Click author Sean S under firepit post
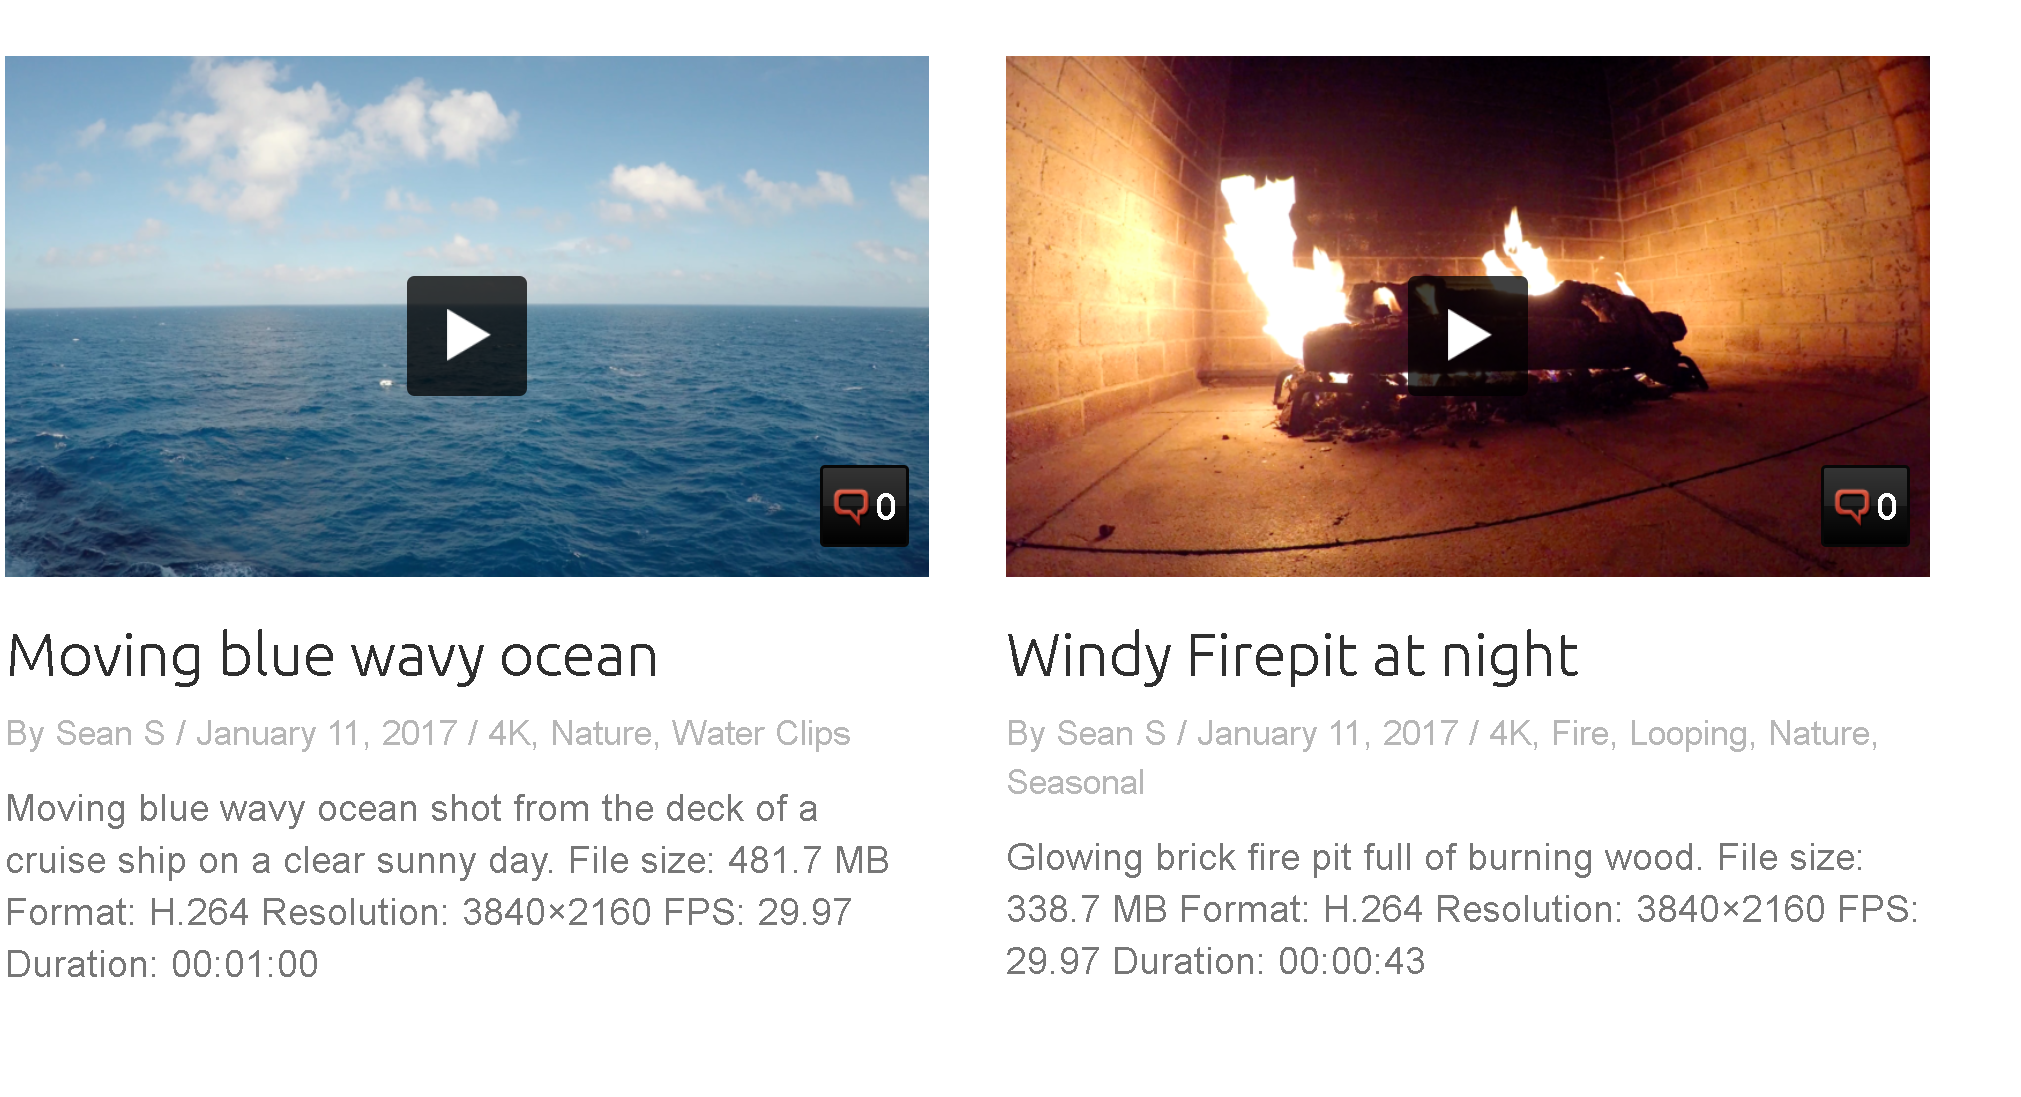The width and height of the screenshot is (2021, 1097). [x=1111, y=733]
